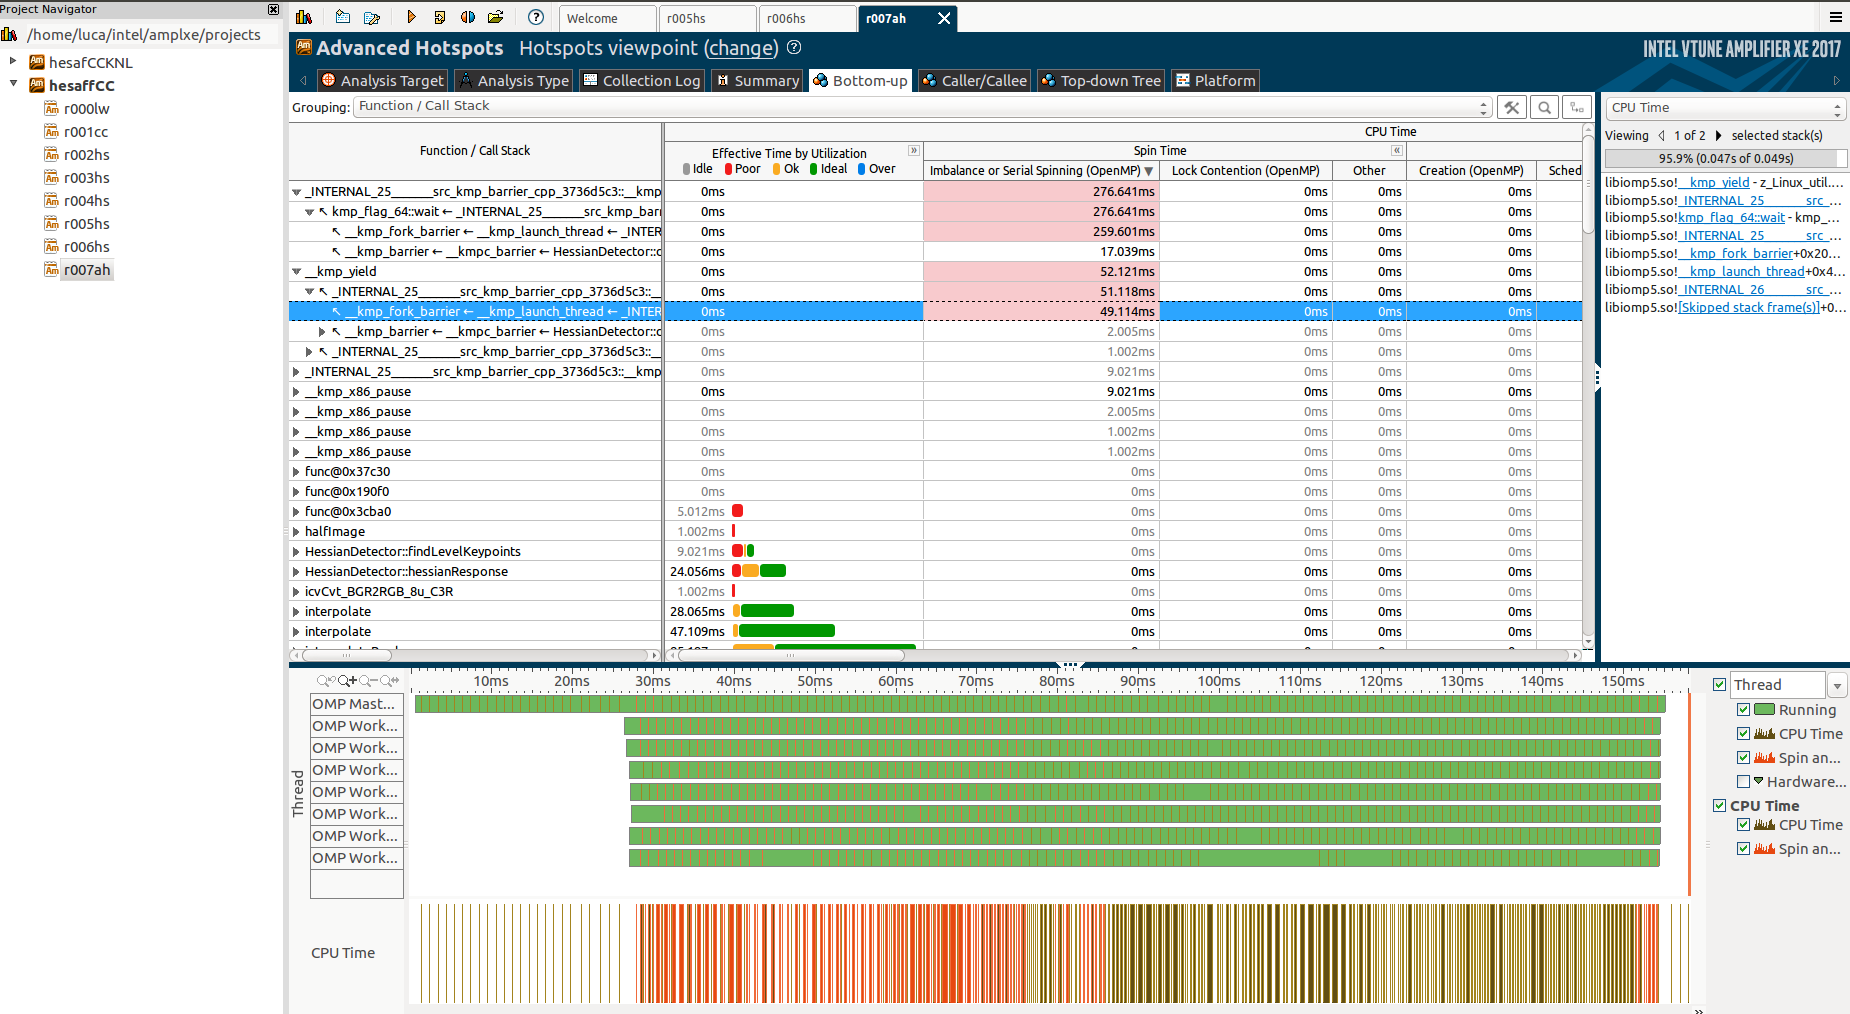Toggle the Thread CPU Time checkbox

click(1744, 734)
